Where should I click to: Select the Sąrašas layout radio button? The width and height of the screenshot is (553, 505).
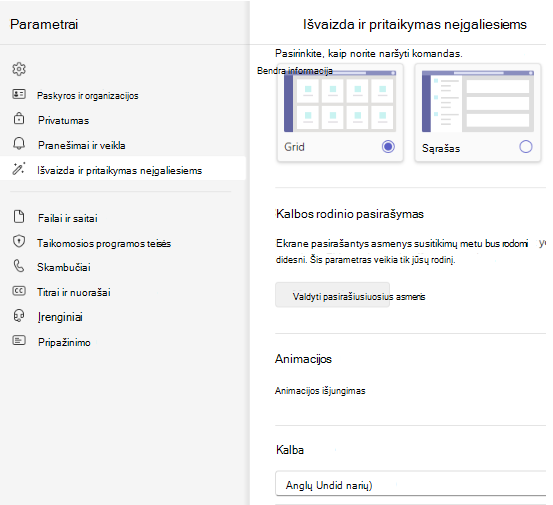point(525,146)
